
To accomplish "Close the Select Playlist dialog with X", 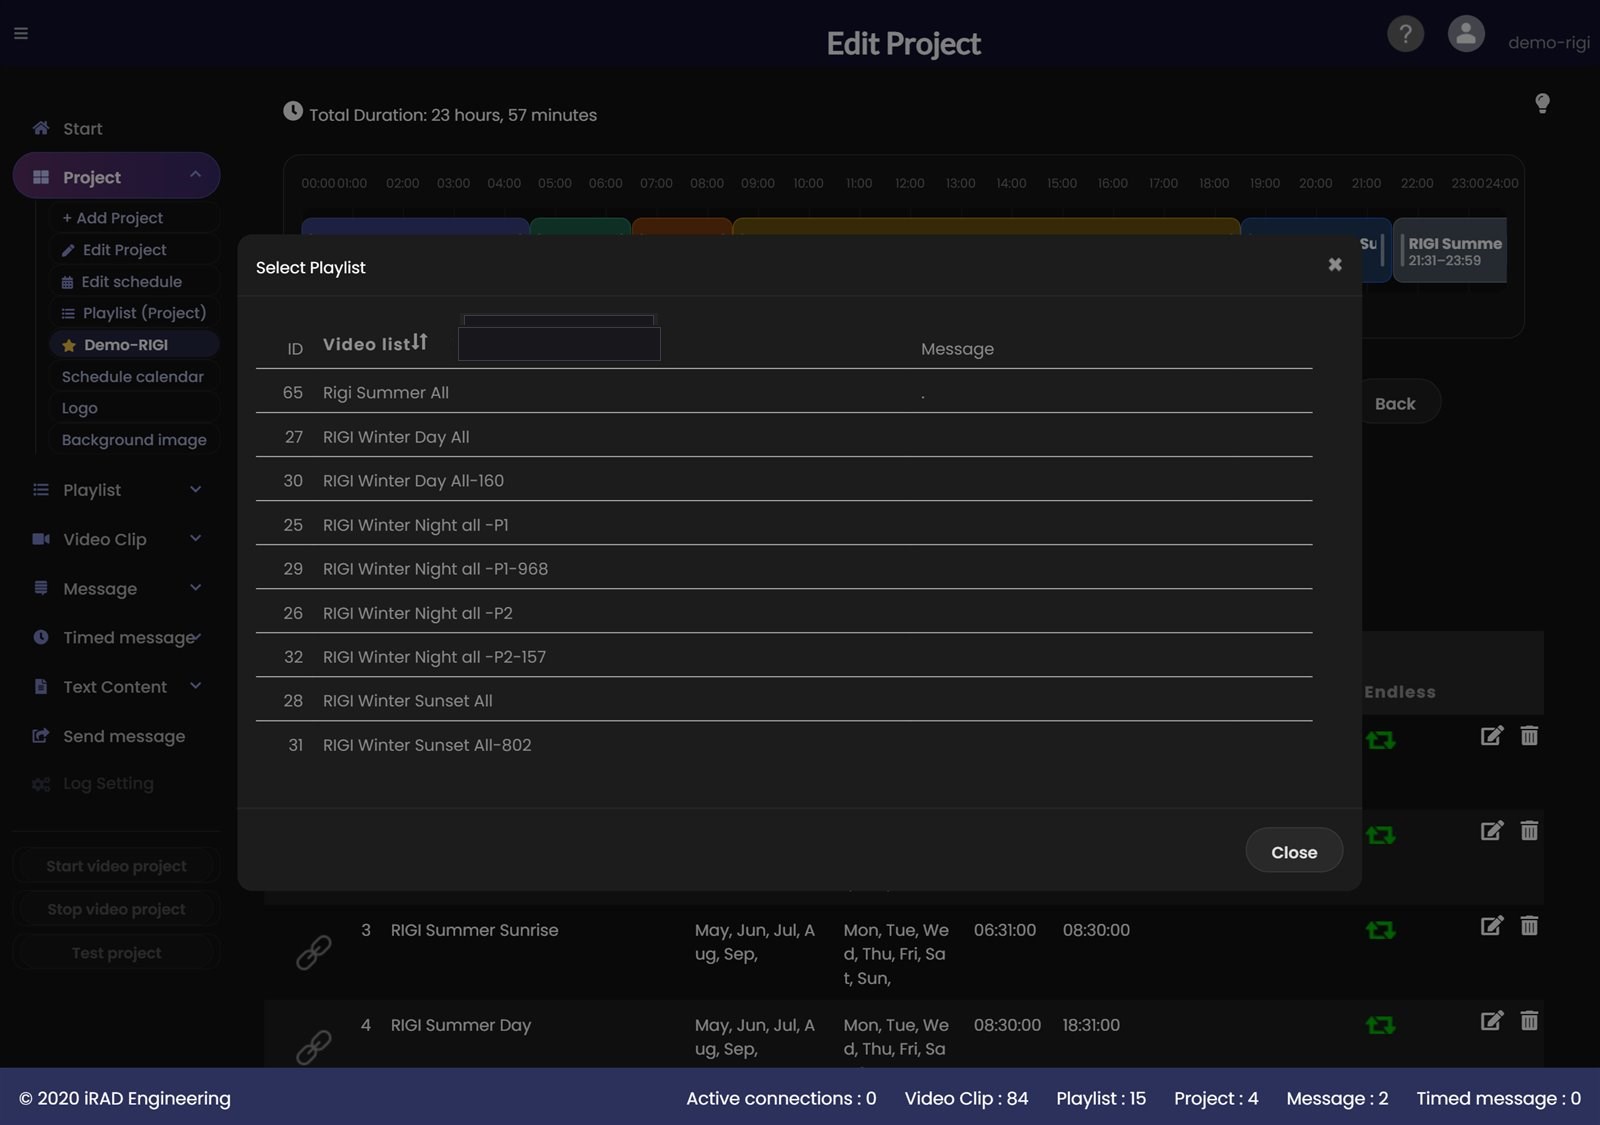I will click(x=1335, y=264).
